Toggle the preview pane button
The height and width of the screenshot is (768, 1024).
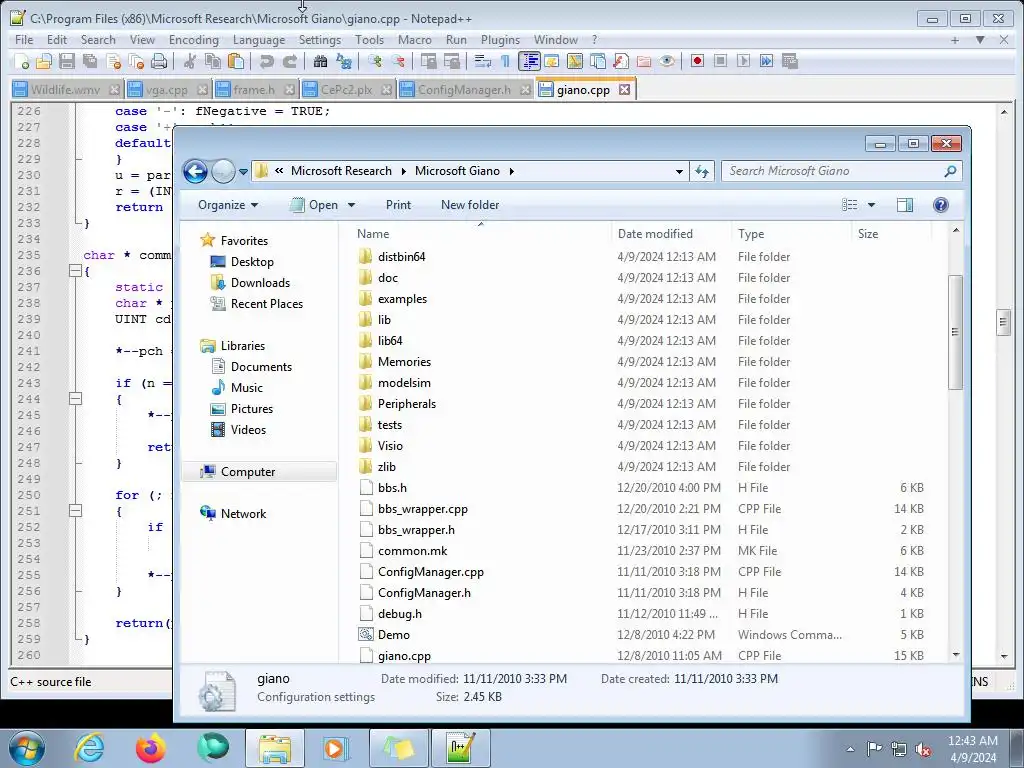point(904,205)
